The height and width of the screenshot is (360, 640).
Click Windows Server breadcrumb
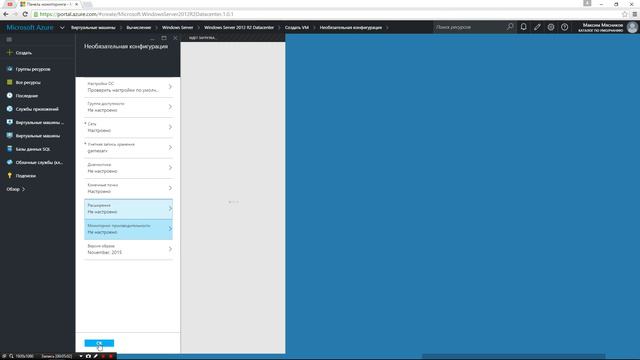click(178, 28)
